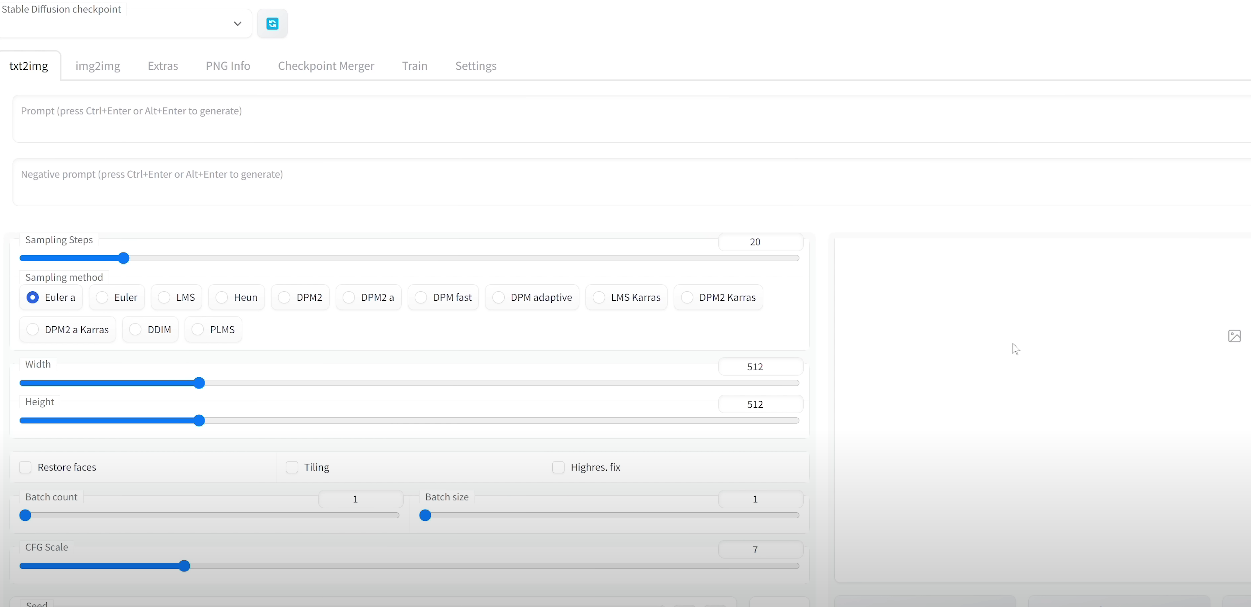Open the Settings tab

pos(476,66)
